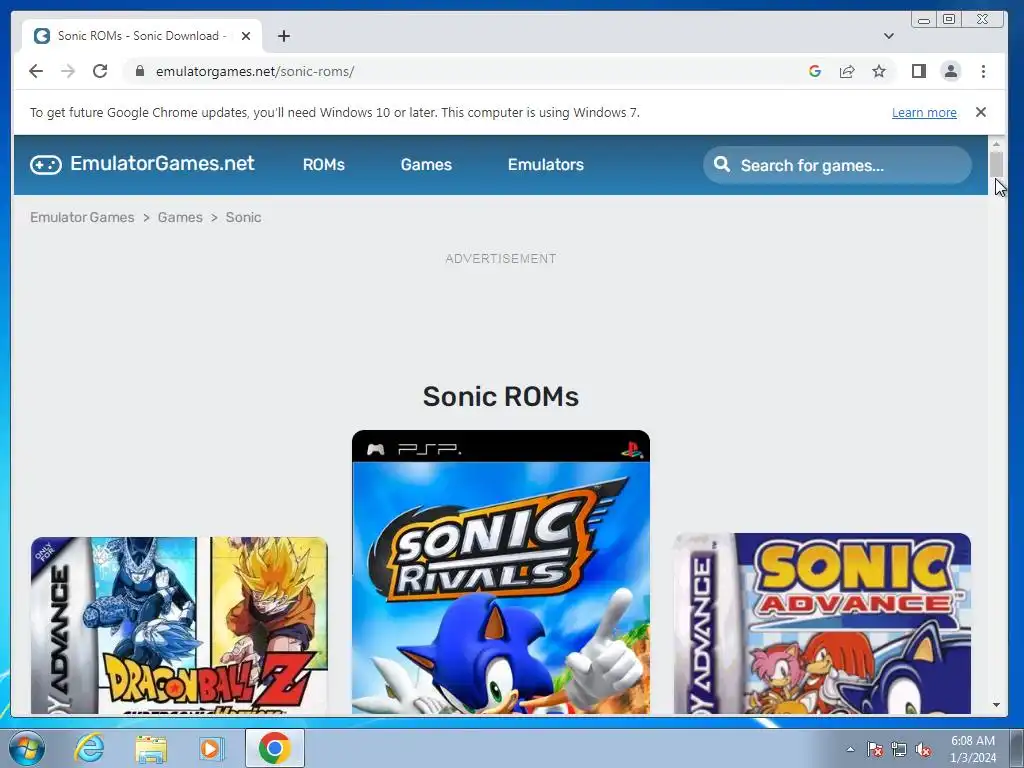
Task: Open the Chrome profile menu
Action: (951, 71)
